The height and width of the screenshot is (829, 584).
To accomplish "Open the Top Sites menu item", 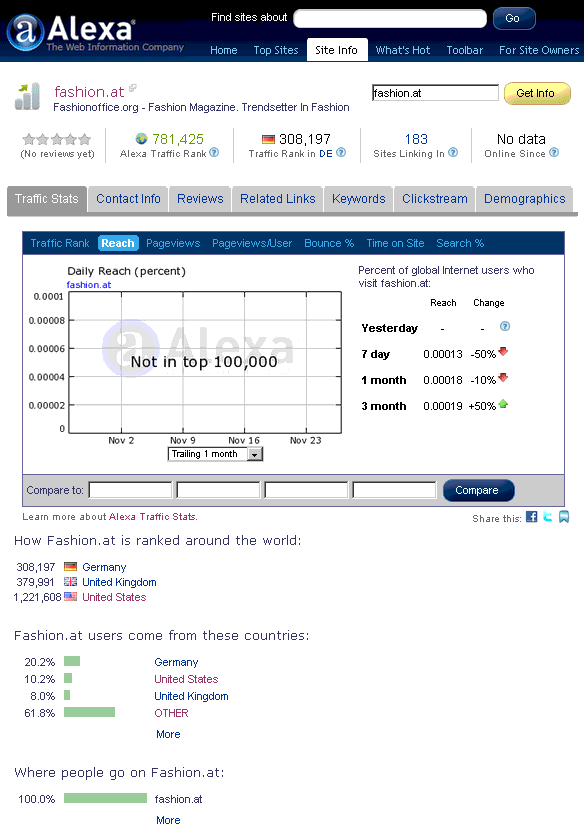I will pos(276,50).
